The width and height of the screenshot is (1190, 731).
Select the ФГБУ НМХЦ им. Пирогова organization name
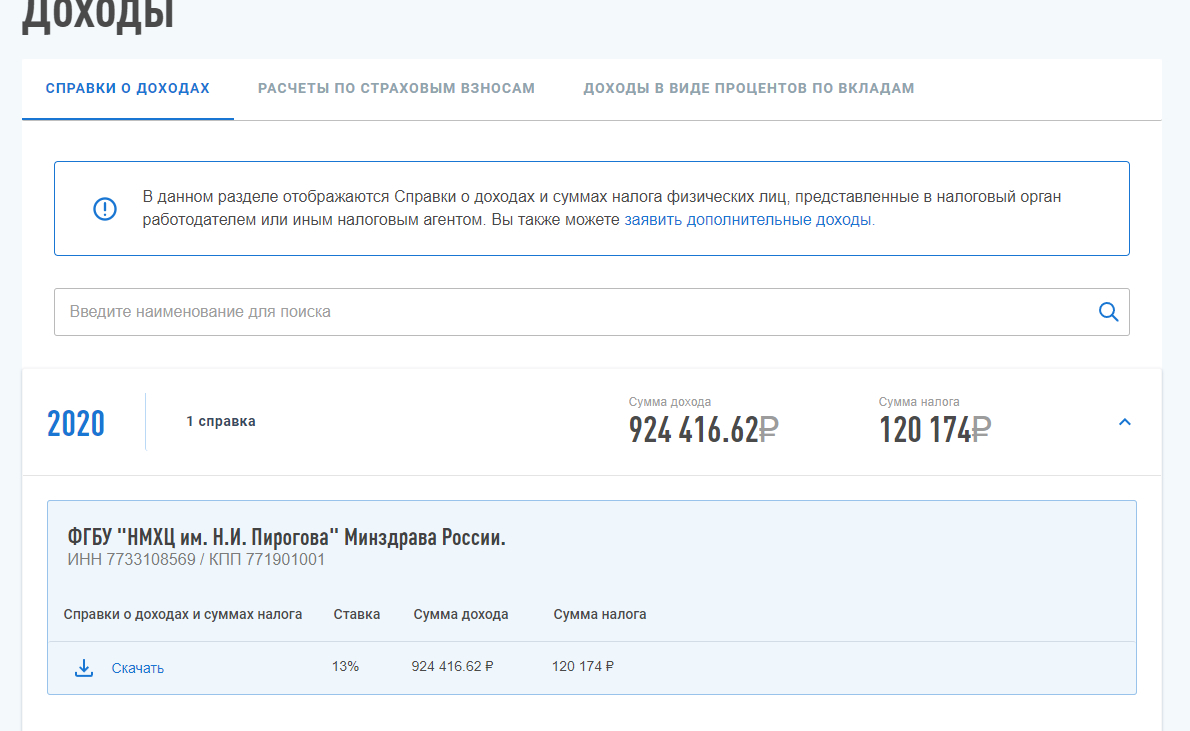pyautogui.click(x=286, y=538)
